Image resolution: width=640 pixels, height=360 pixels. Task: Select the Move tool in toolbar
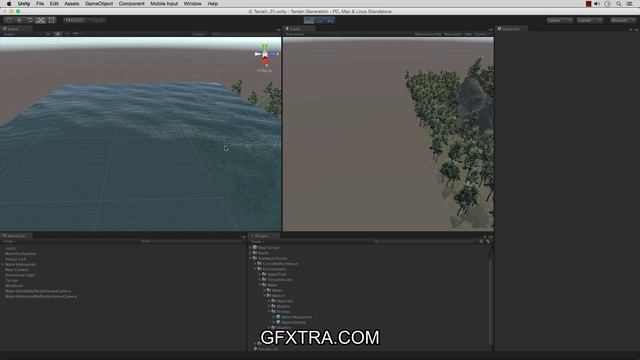pyautogui.click(x=19, y=20)
